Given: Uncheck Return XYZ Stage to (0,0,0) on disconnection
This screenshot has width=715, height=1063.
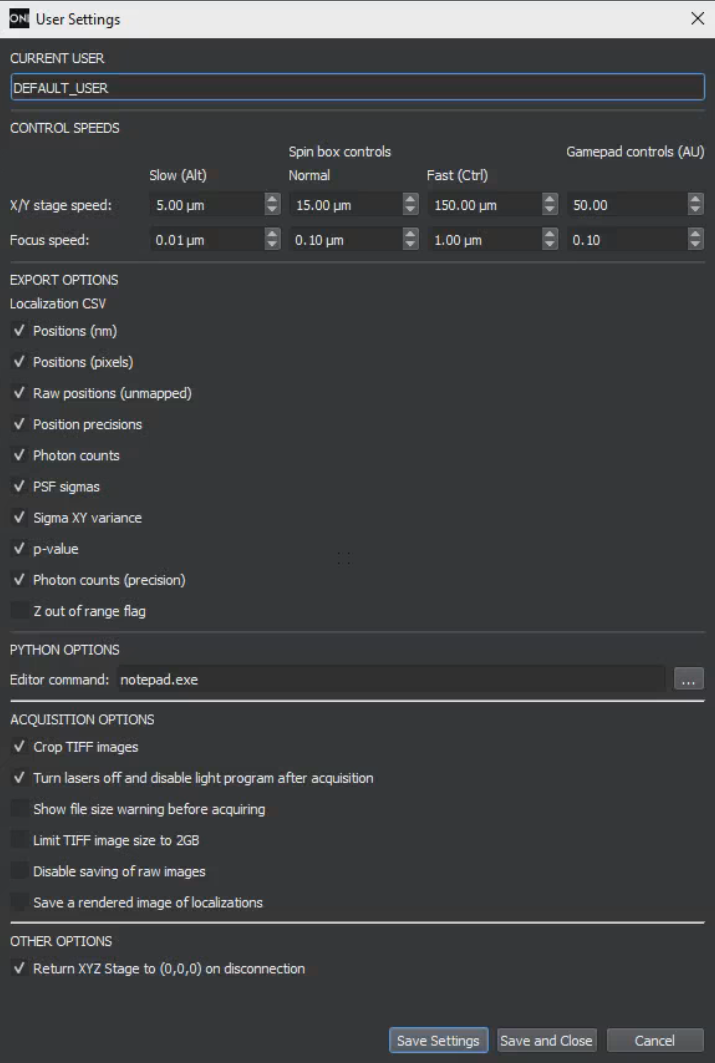Looking at the screenshot, I should pyautogui.click(x=19, y=968).
